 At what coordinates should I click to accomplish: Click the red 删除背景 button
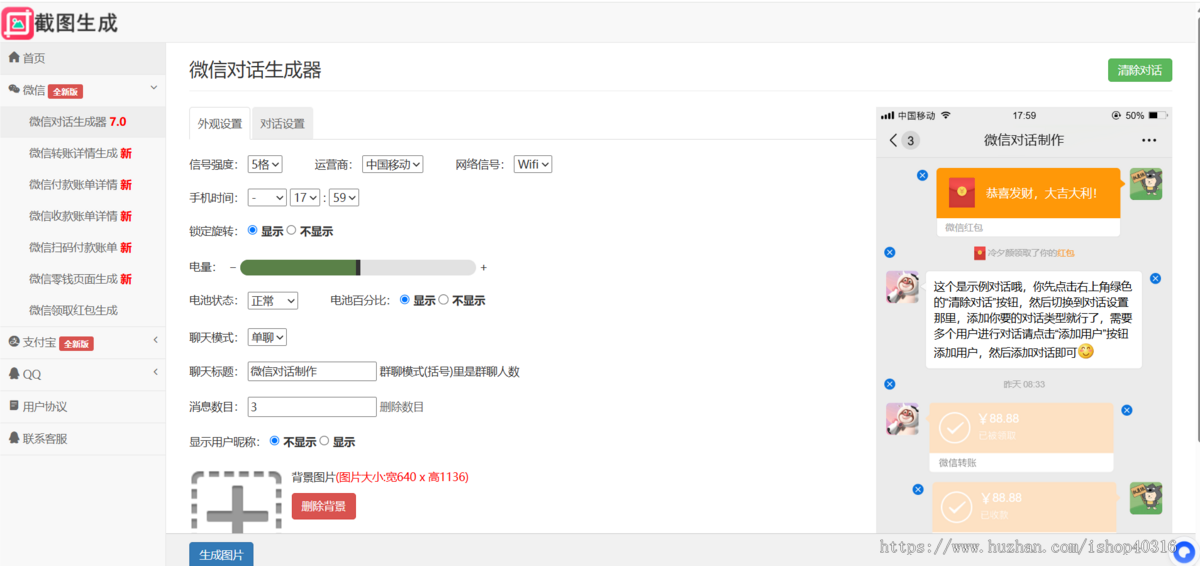(x=323, y=506)
